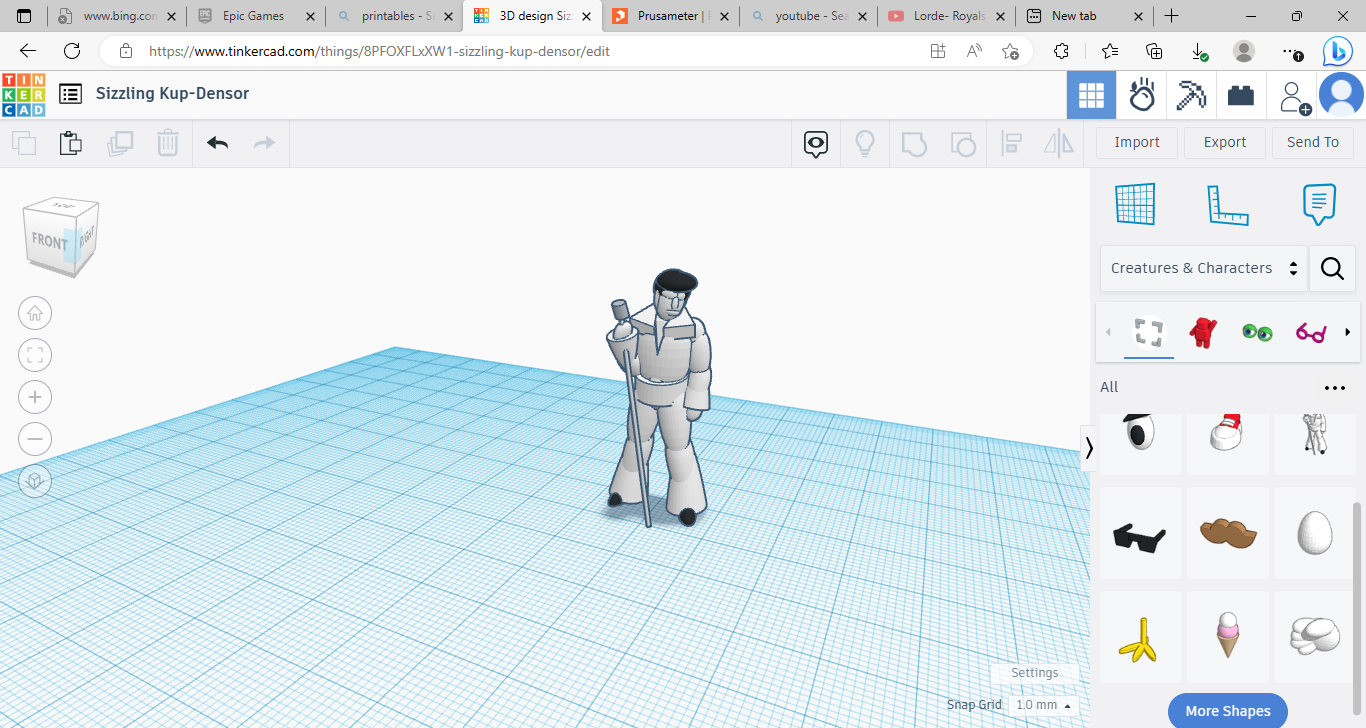Open the three-dot menu beside All
1366x728 pixels.
pos(1335,388)
